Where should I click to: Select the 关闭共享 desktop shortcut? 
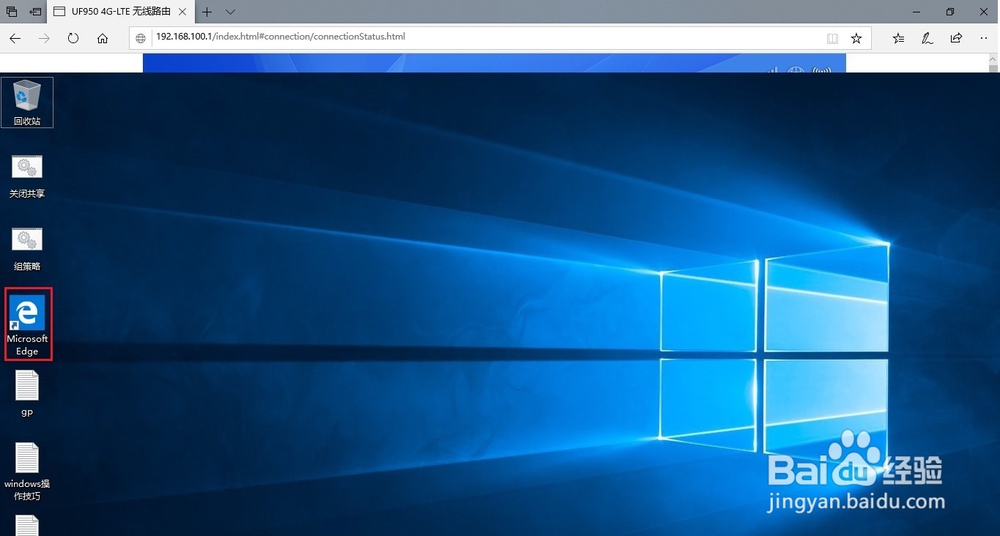click(27, 176)
